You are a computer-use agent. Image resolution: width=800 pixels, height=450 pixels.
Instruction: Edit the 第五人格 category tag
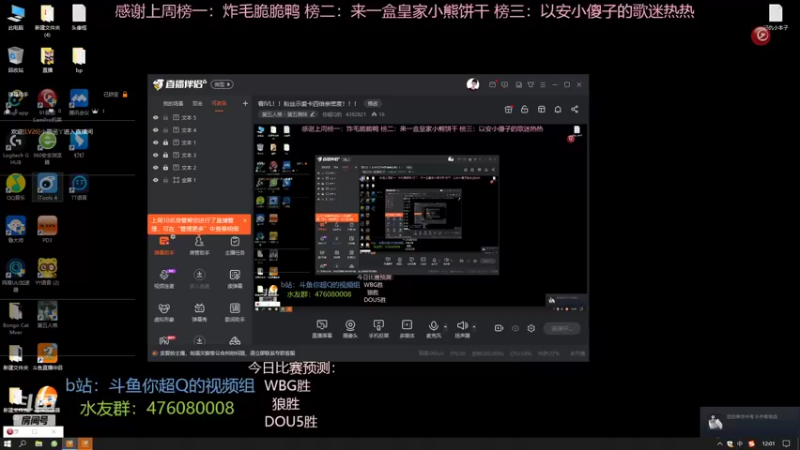[x=288, y=114]
